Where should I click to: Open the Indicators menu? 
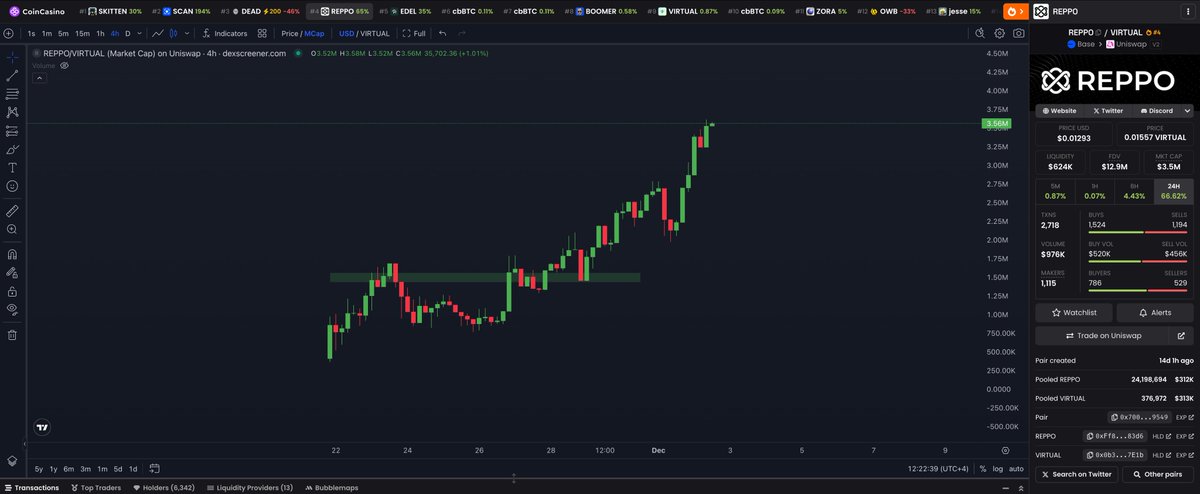click(x=224, y=33)
